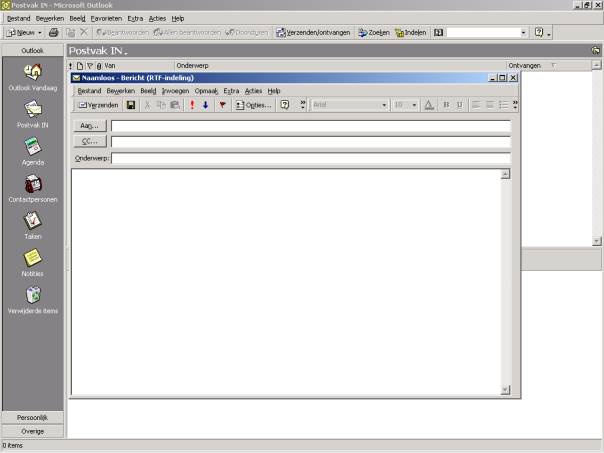
Task: Sort by the Onderwerp column header
Action: pos(340,65)
